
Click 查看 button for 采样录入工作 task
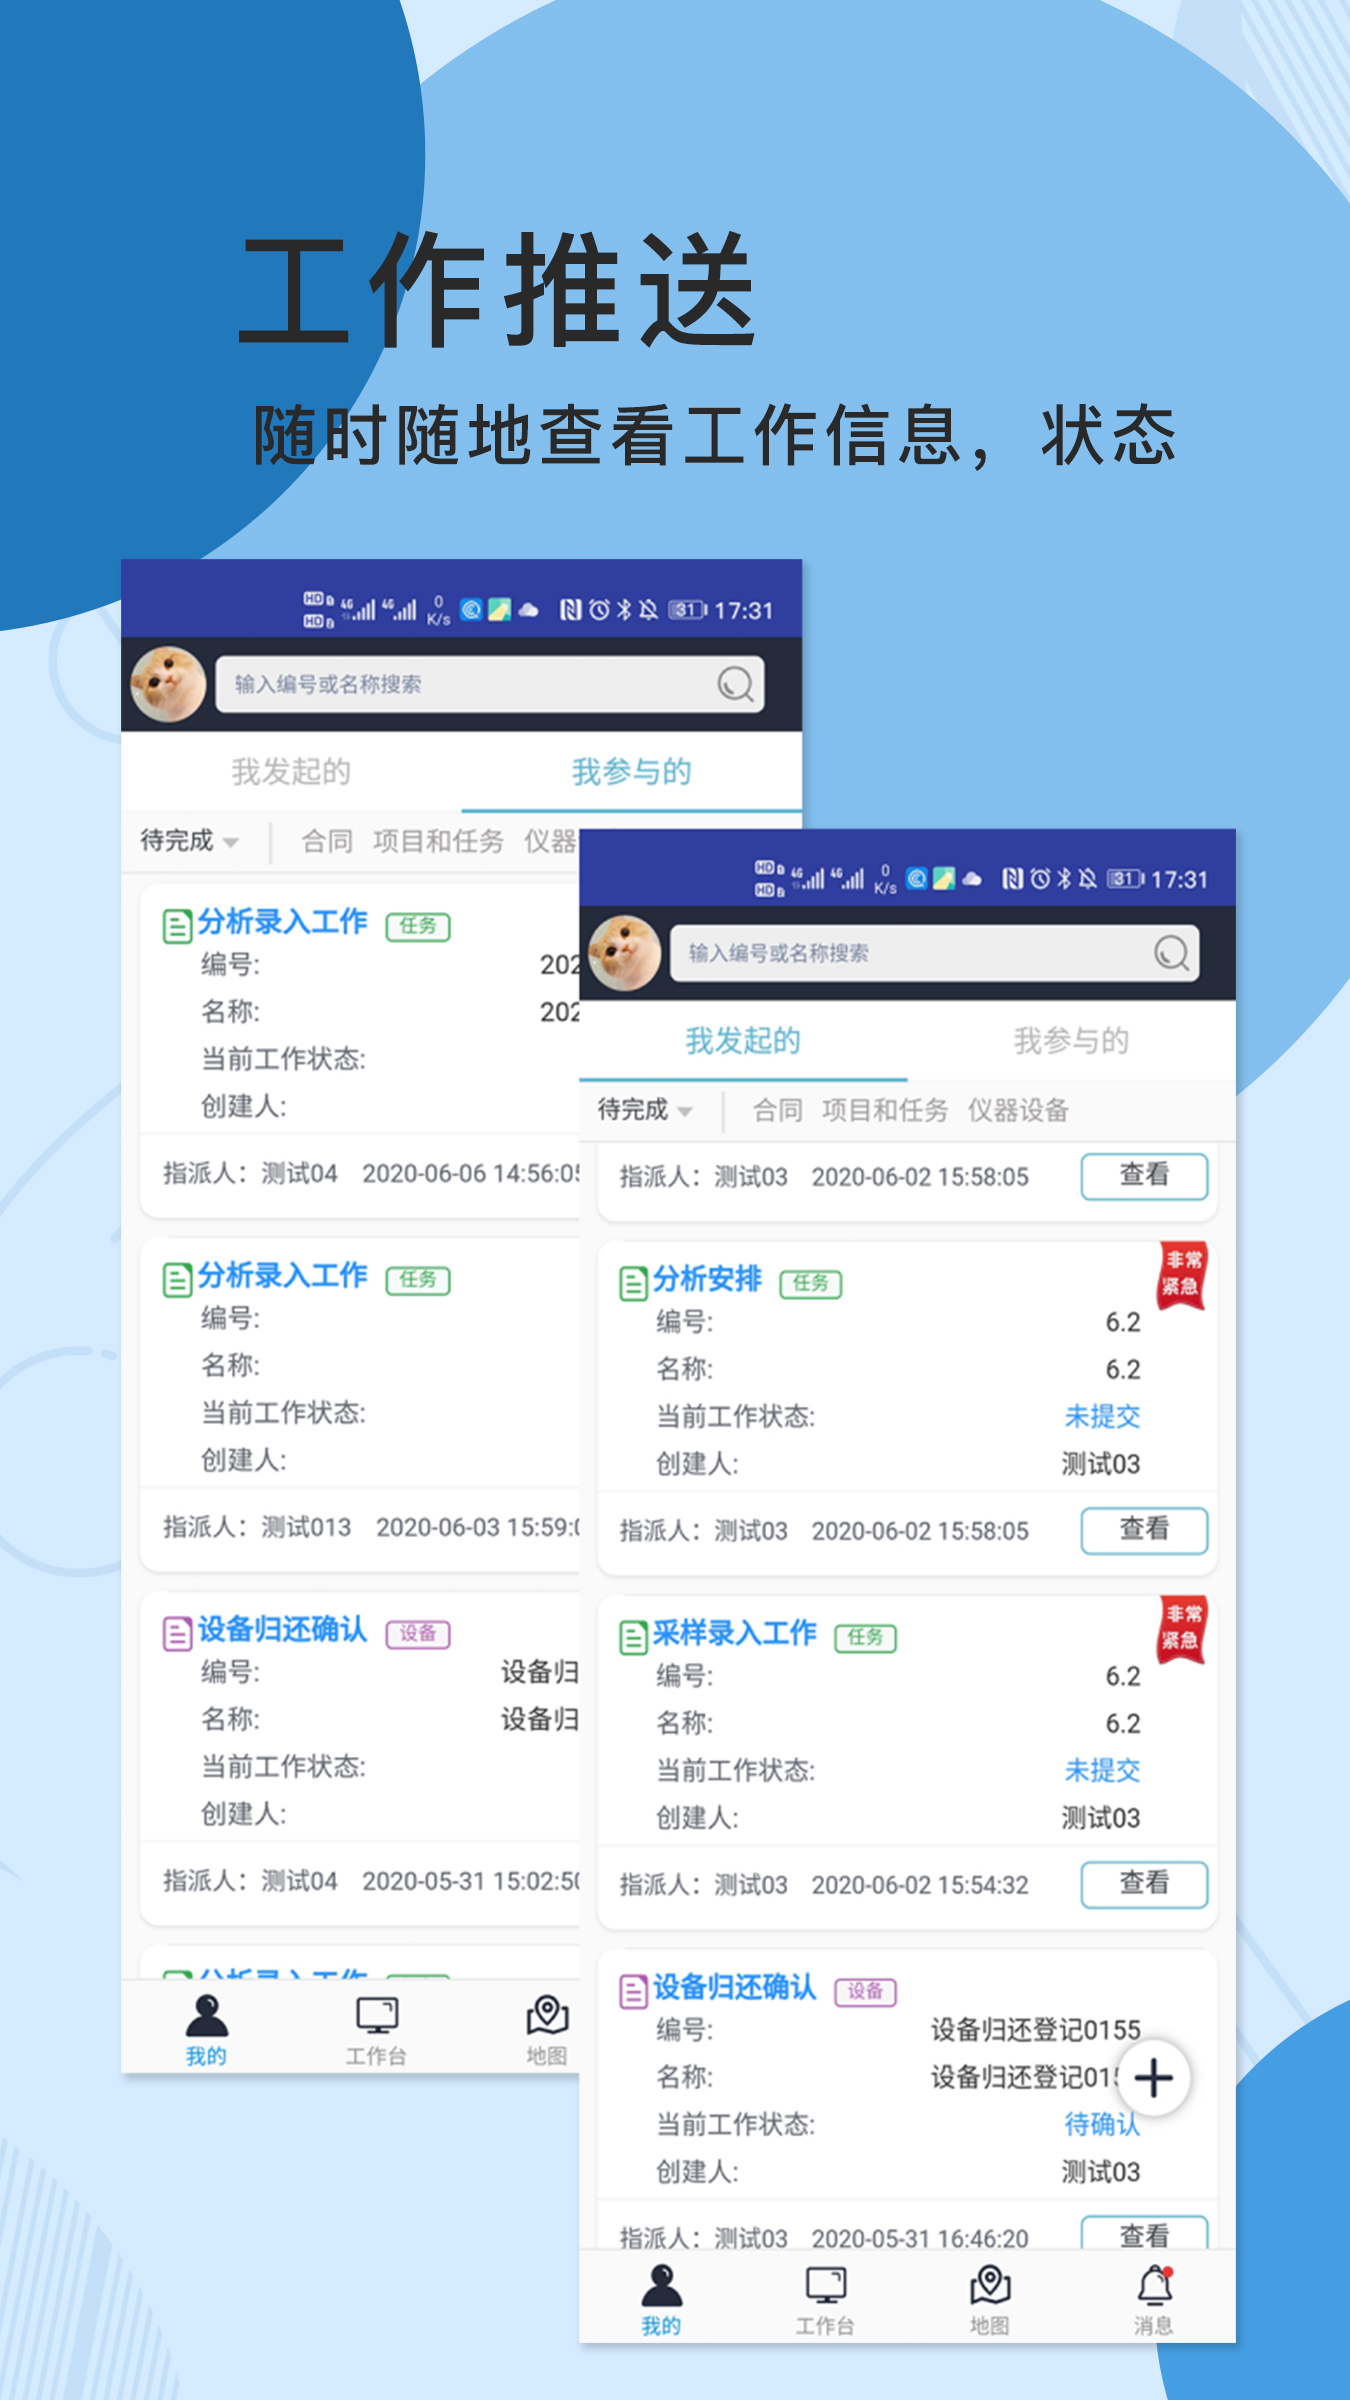click(1143, 1884)
